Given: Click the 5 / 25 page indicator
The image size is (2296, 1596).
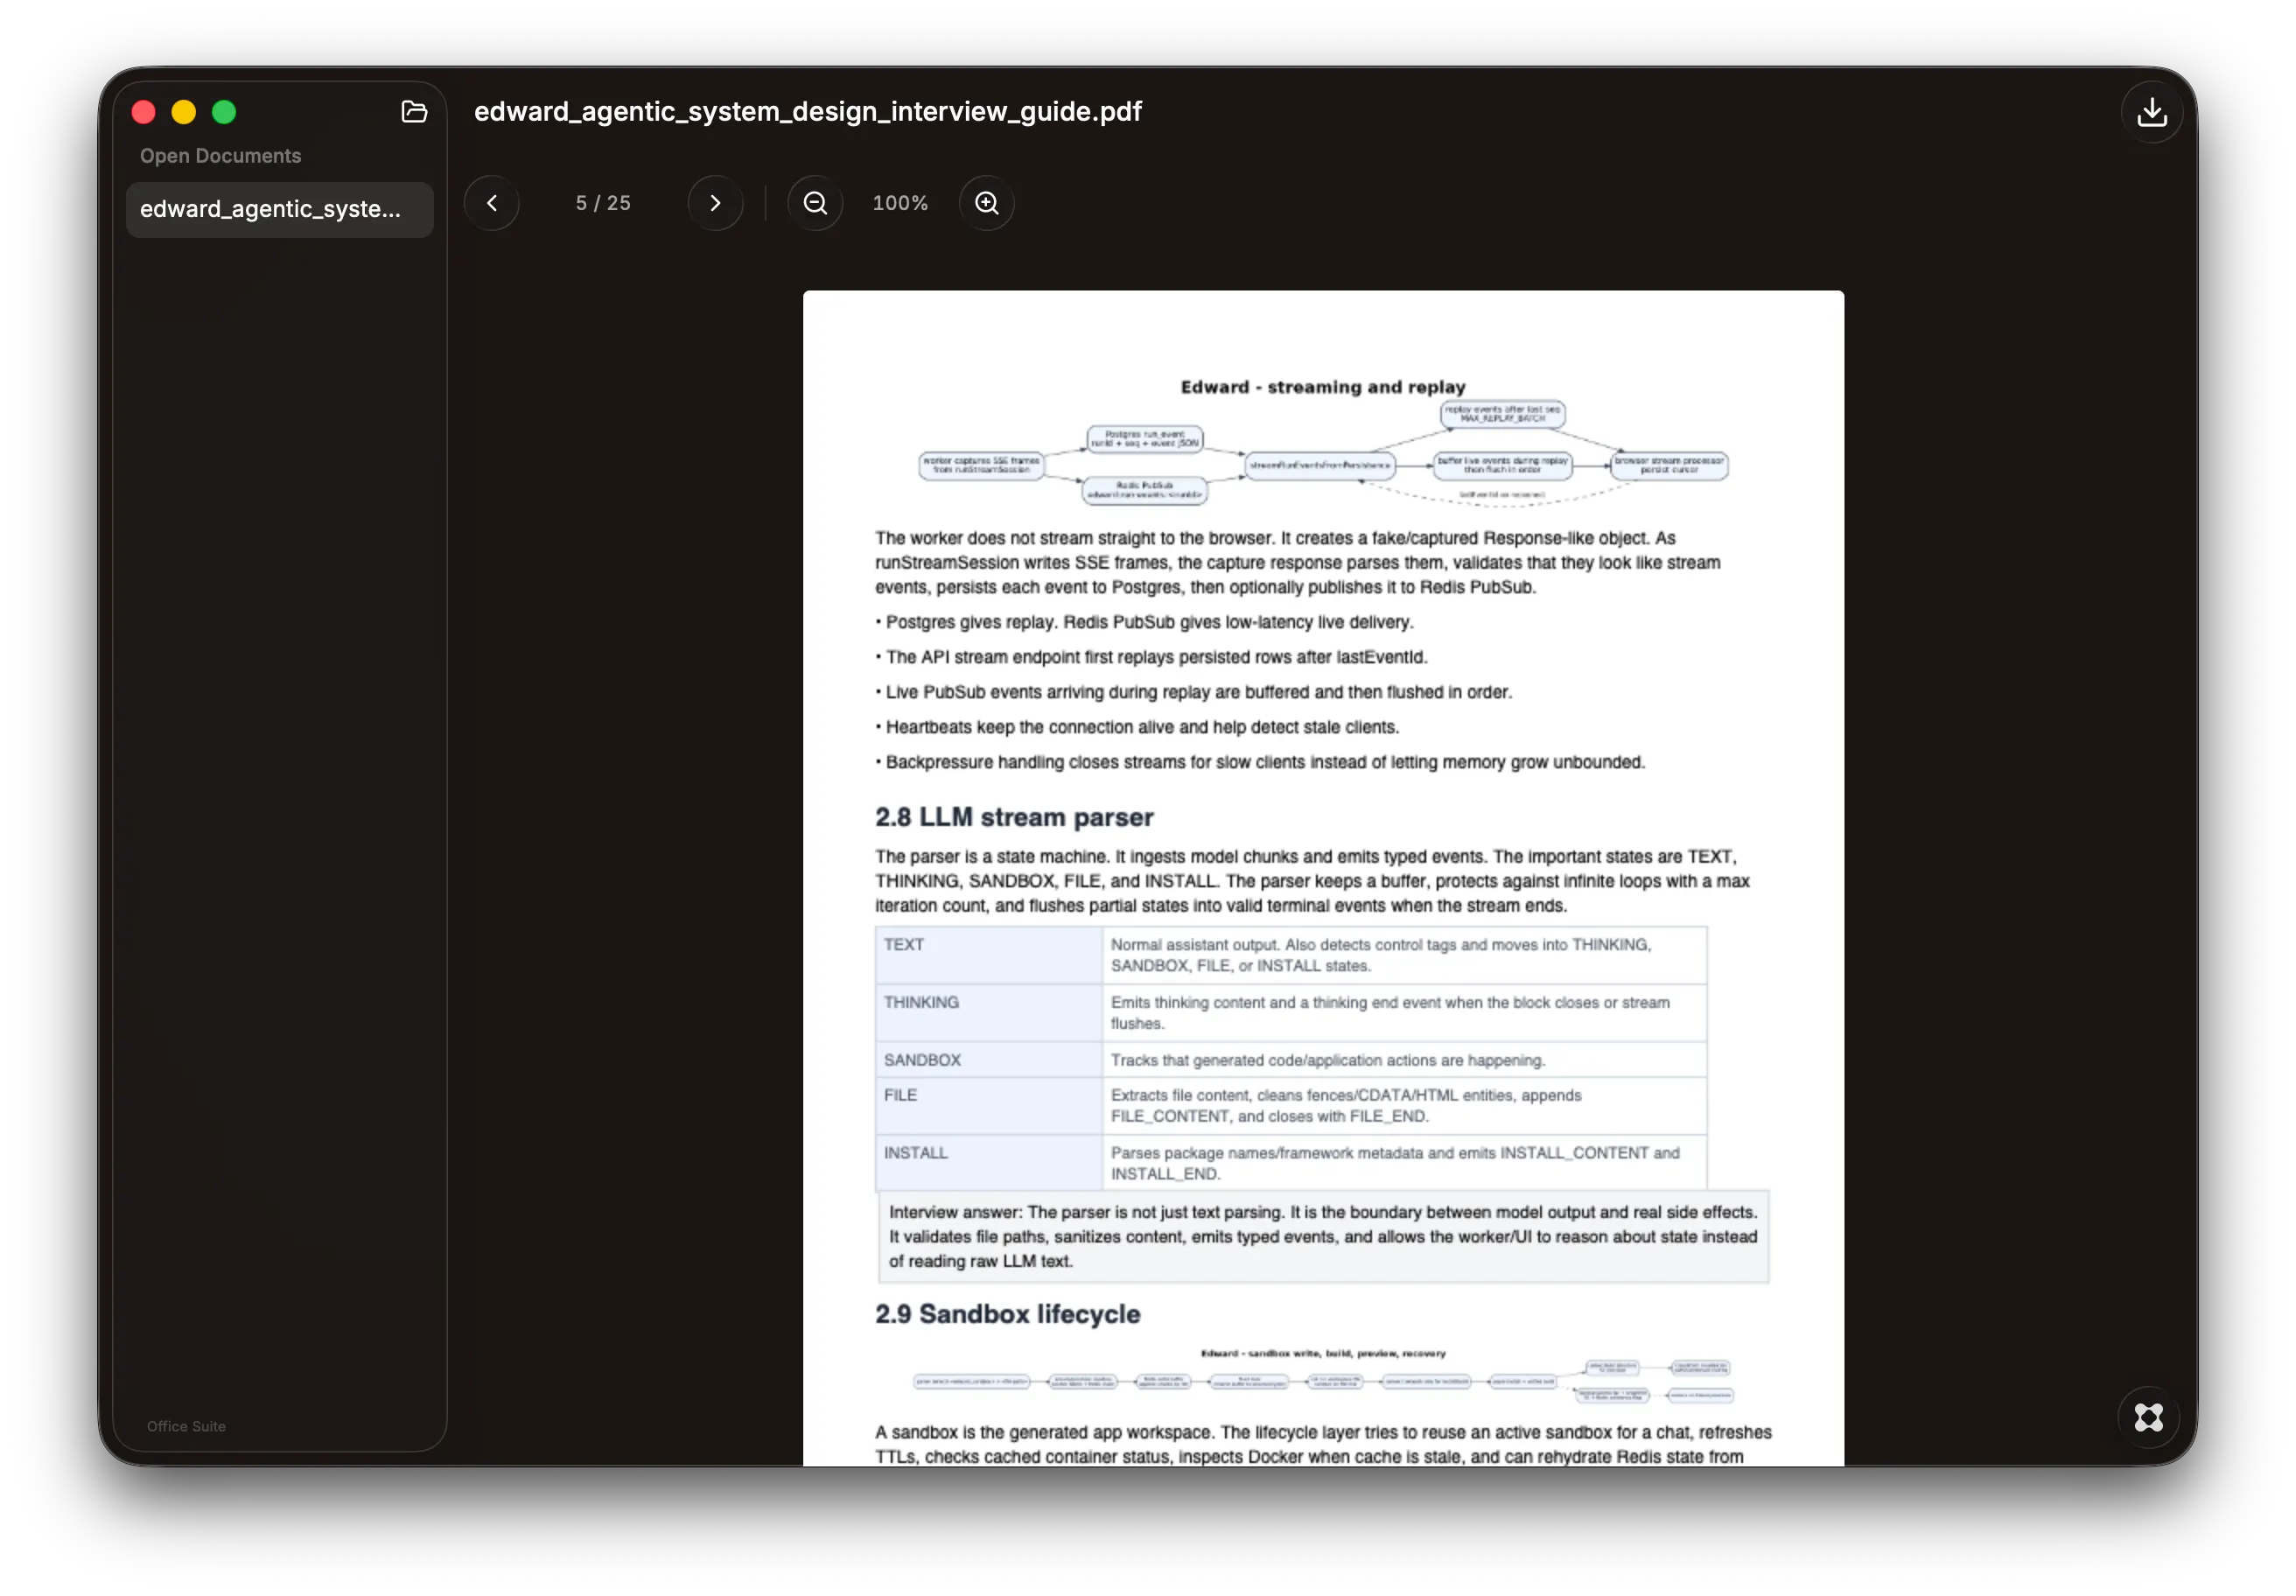Looking at the screenshot, I should (603, 203).
